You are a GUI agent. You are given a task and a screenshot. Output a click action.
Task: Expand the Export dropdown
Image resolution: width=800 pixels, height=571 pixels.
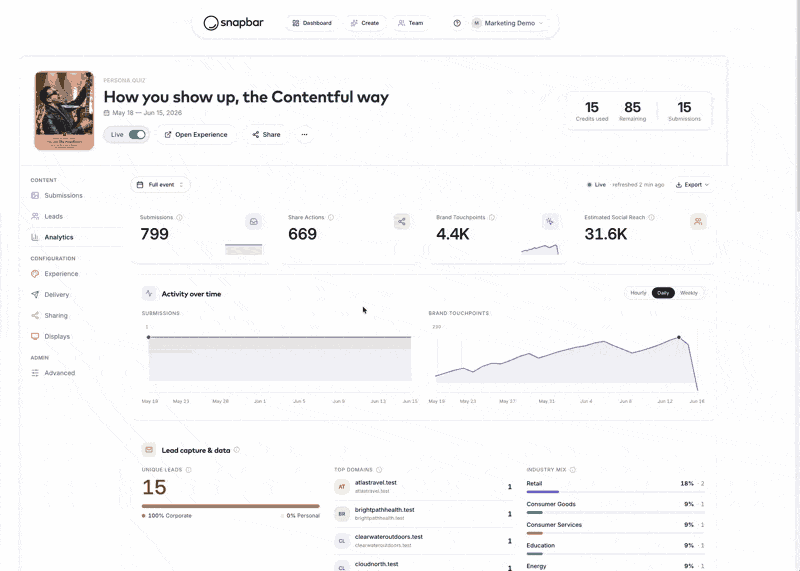coord(692,185)
